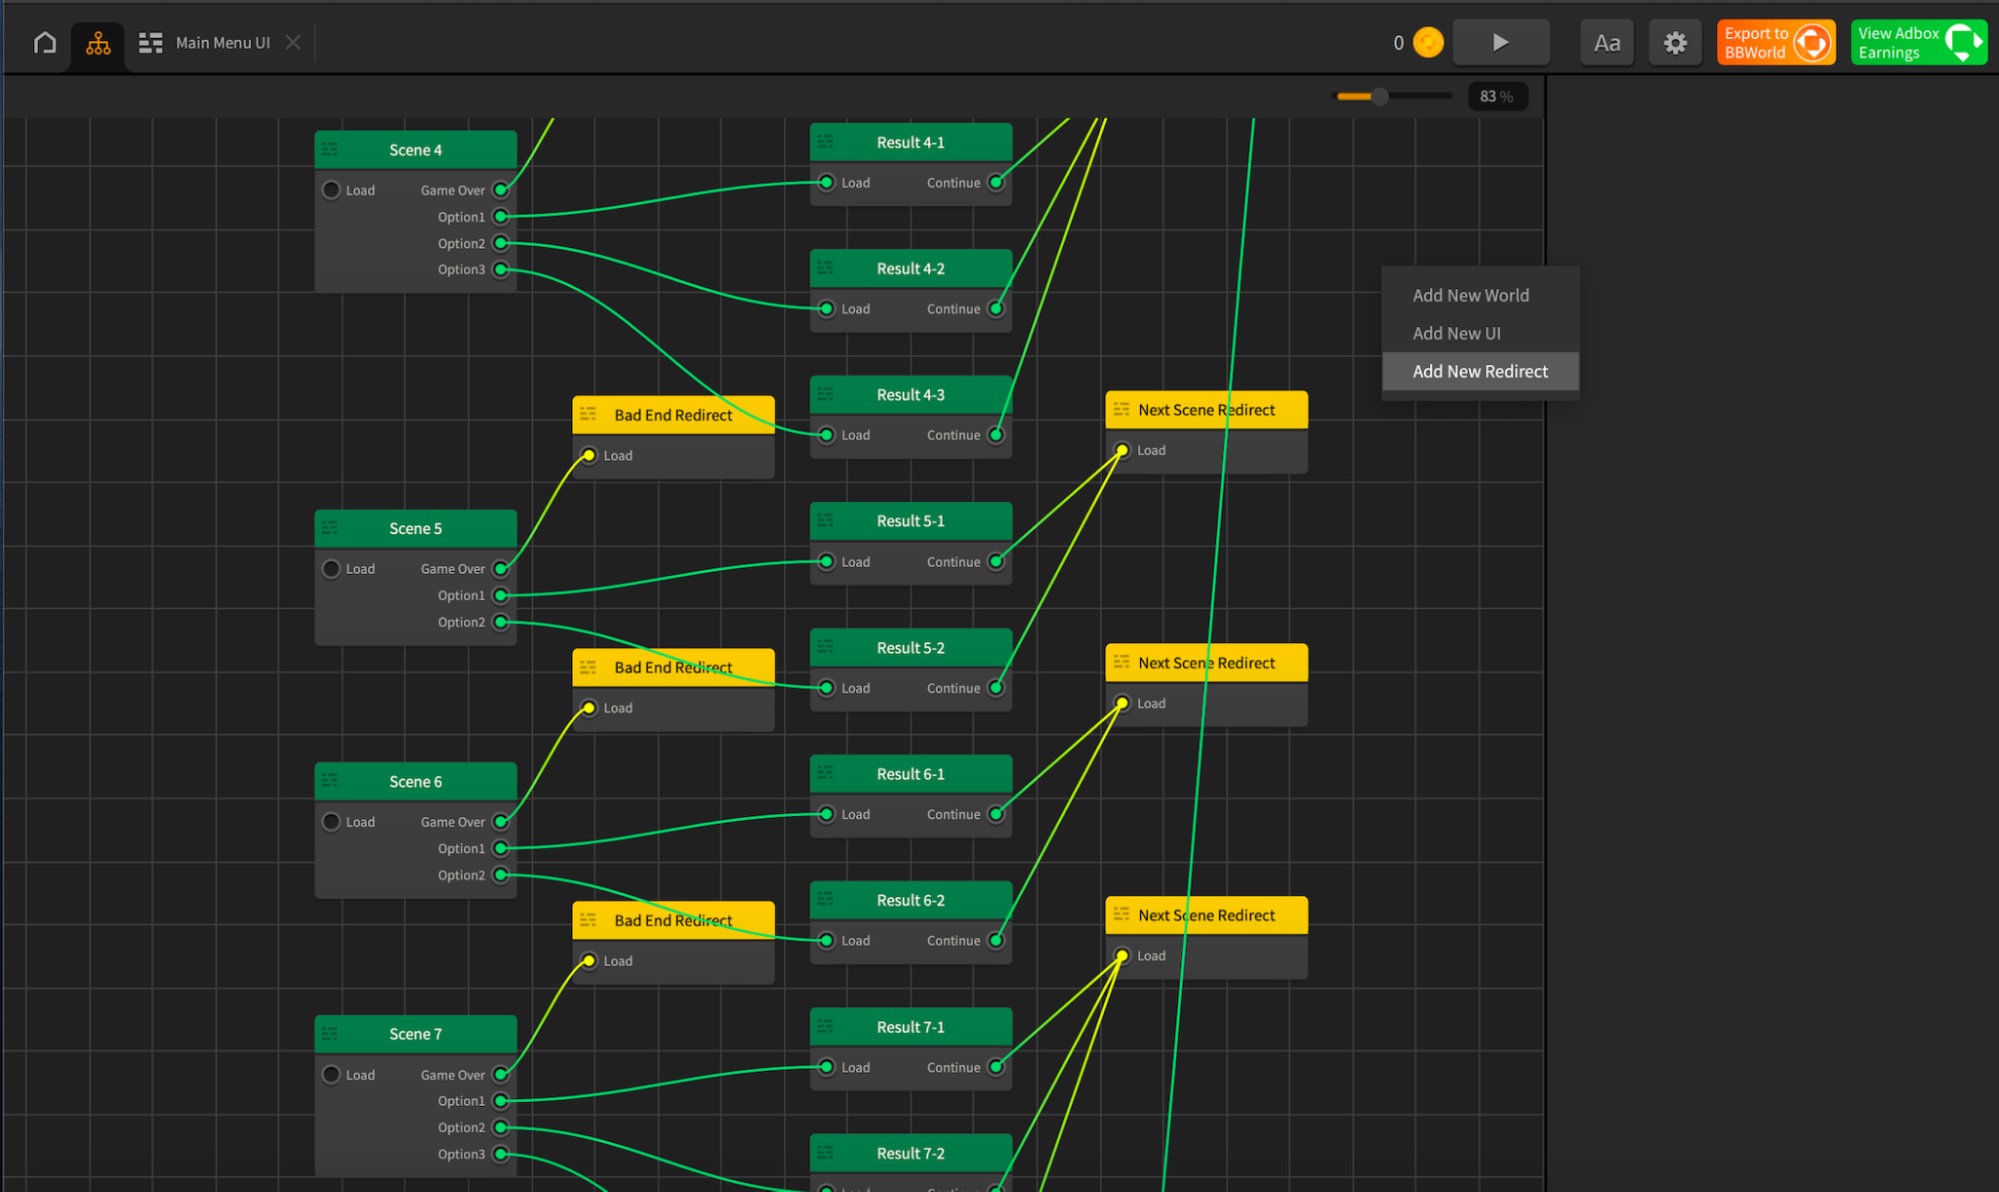
Task: Click Result 6-1 Continue output port
Action: (x=996, y=815)
